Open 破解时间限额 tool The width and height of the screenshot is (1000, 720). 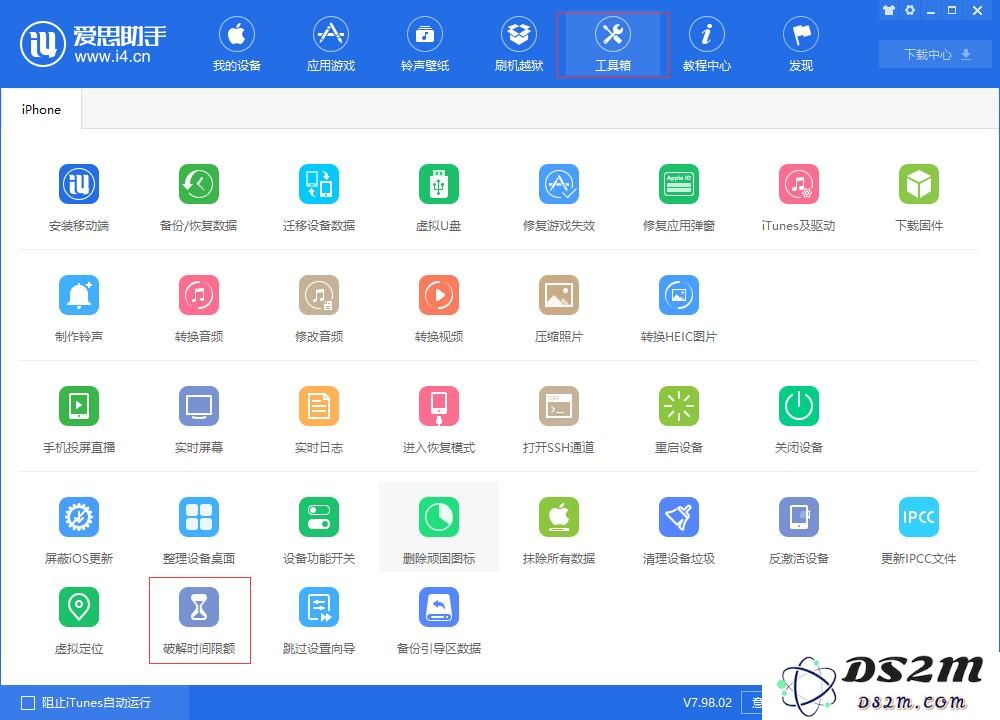[199, 621]
